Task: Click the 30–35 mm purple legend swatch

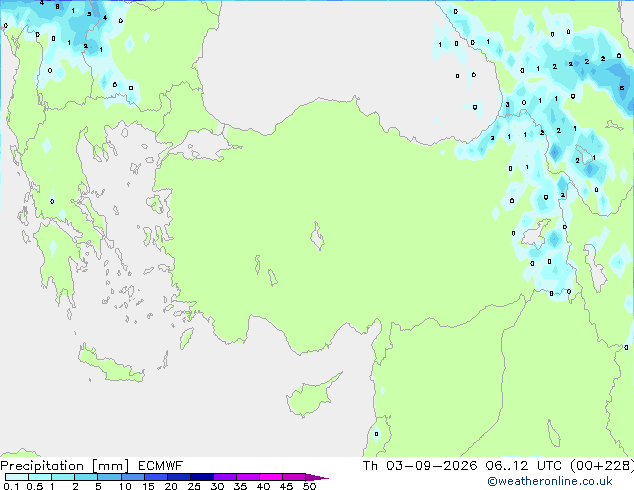Action: pyautogui.click(x=224, y=477)
